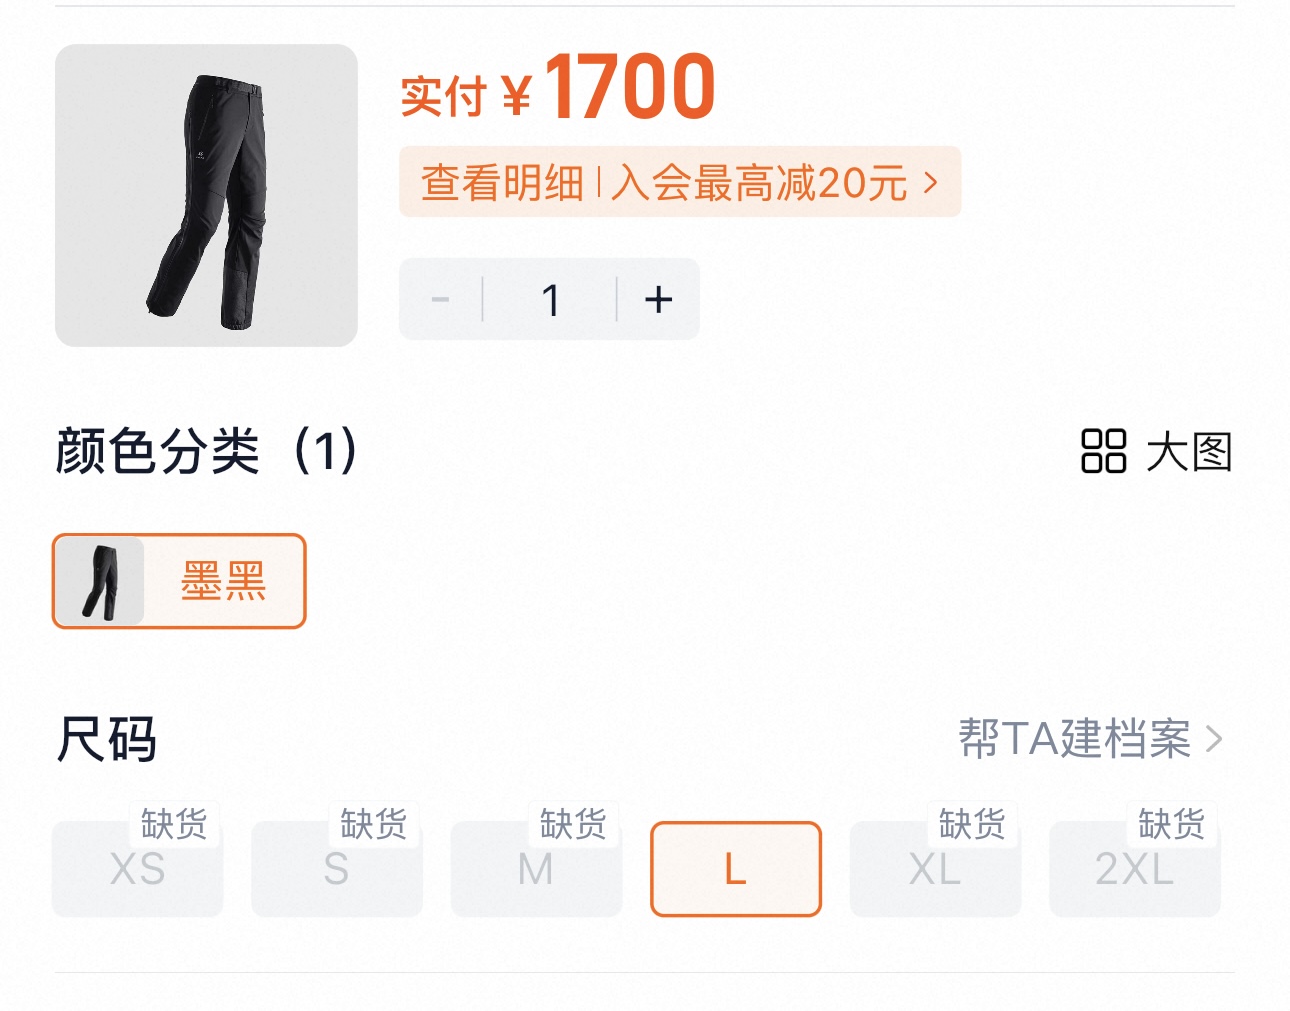Screen dimensions: 1290x1011
Task: Tap the 缺货 badge on XL
Action: [972, 824]
